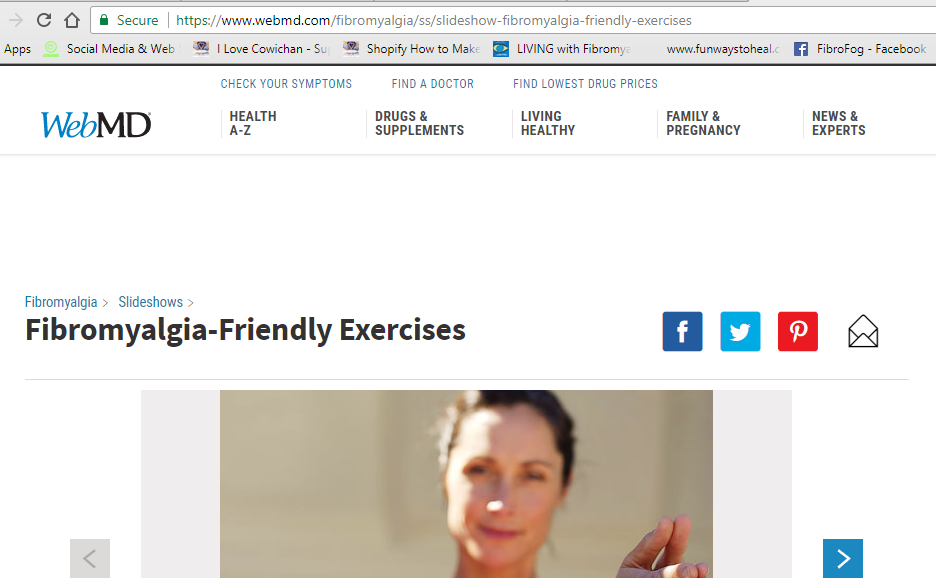Screen dimensions: 936x579
Task: Share slideshow on Facebook icon
Action: point(682,331)
